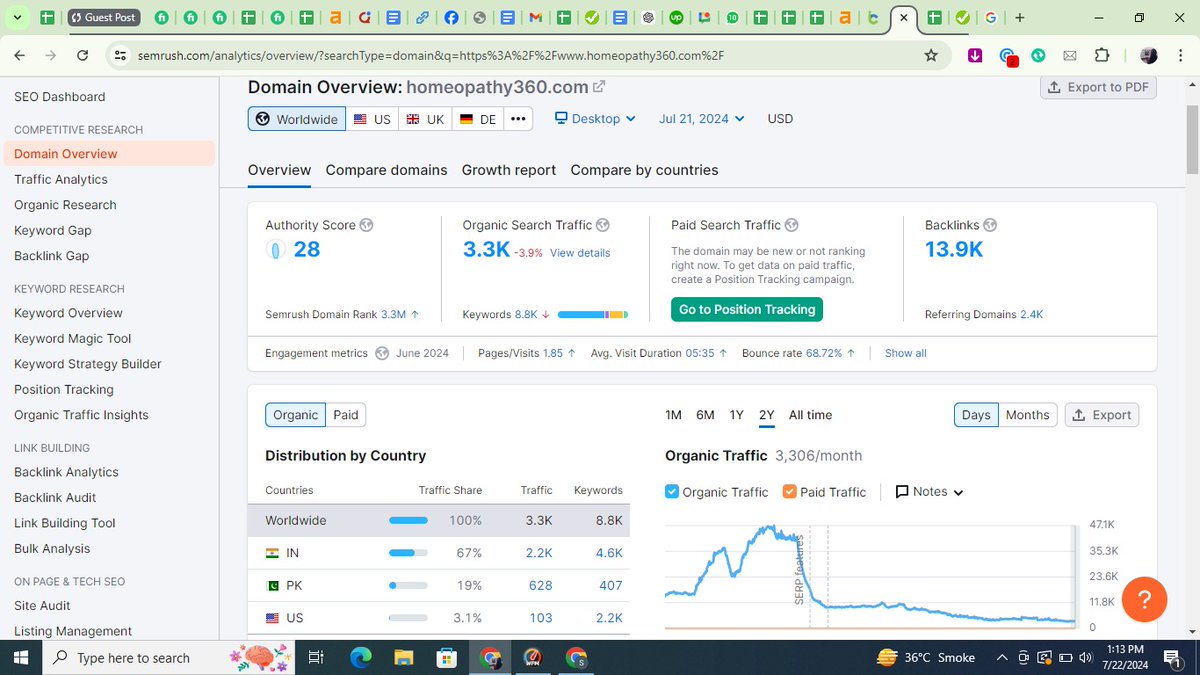Screen dimensions: 1200x675
Task: Click the Keywords distribution color bar
Action: pyautogui.click(x=593, y=314)
